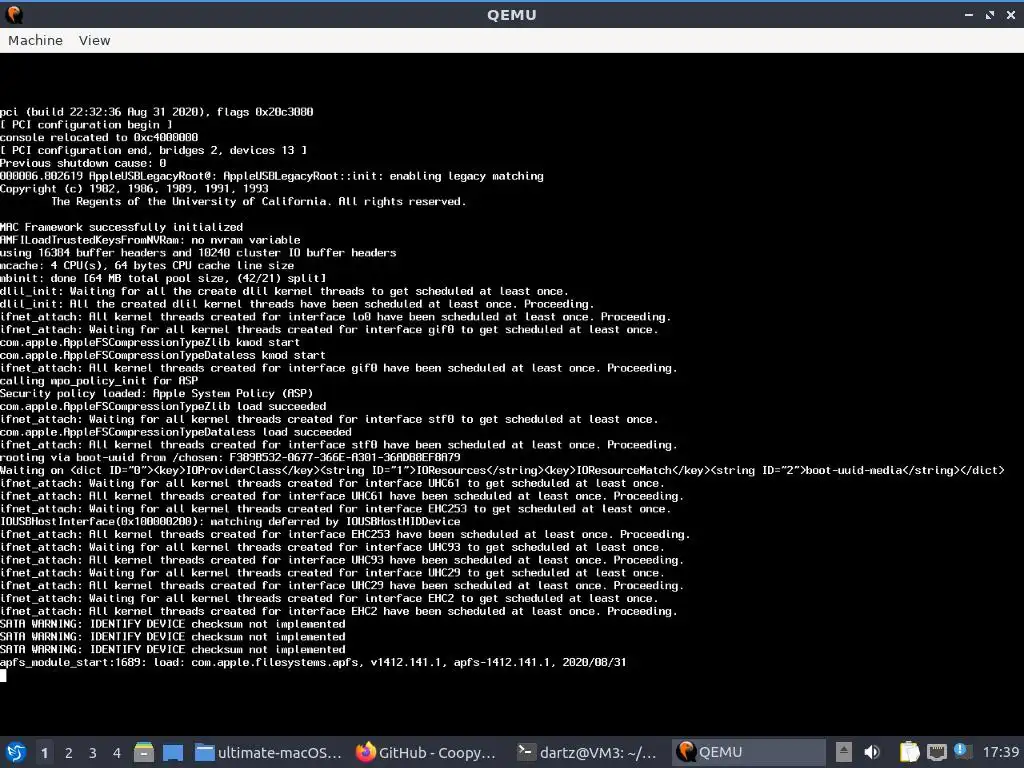Viewport: 1024px width, 768px height.
Task: Click the 'mbinit: done' log line
Action: (163, 278)
